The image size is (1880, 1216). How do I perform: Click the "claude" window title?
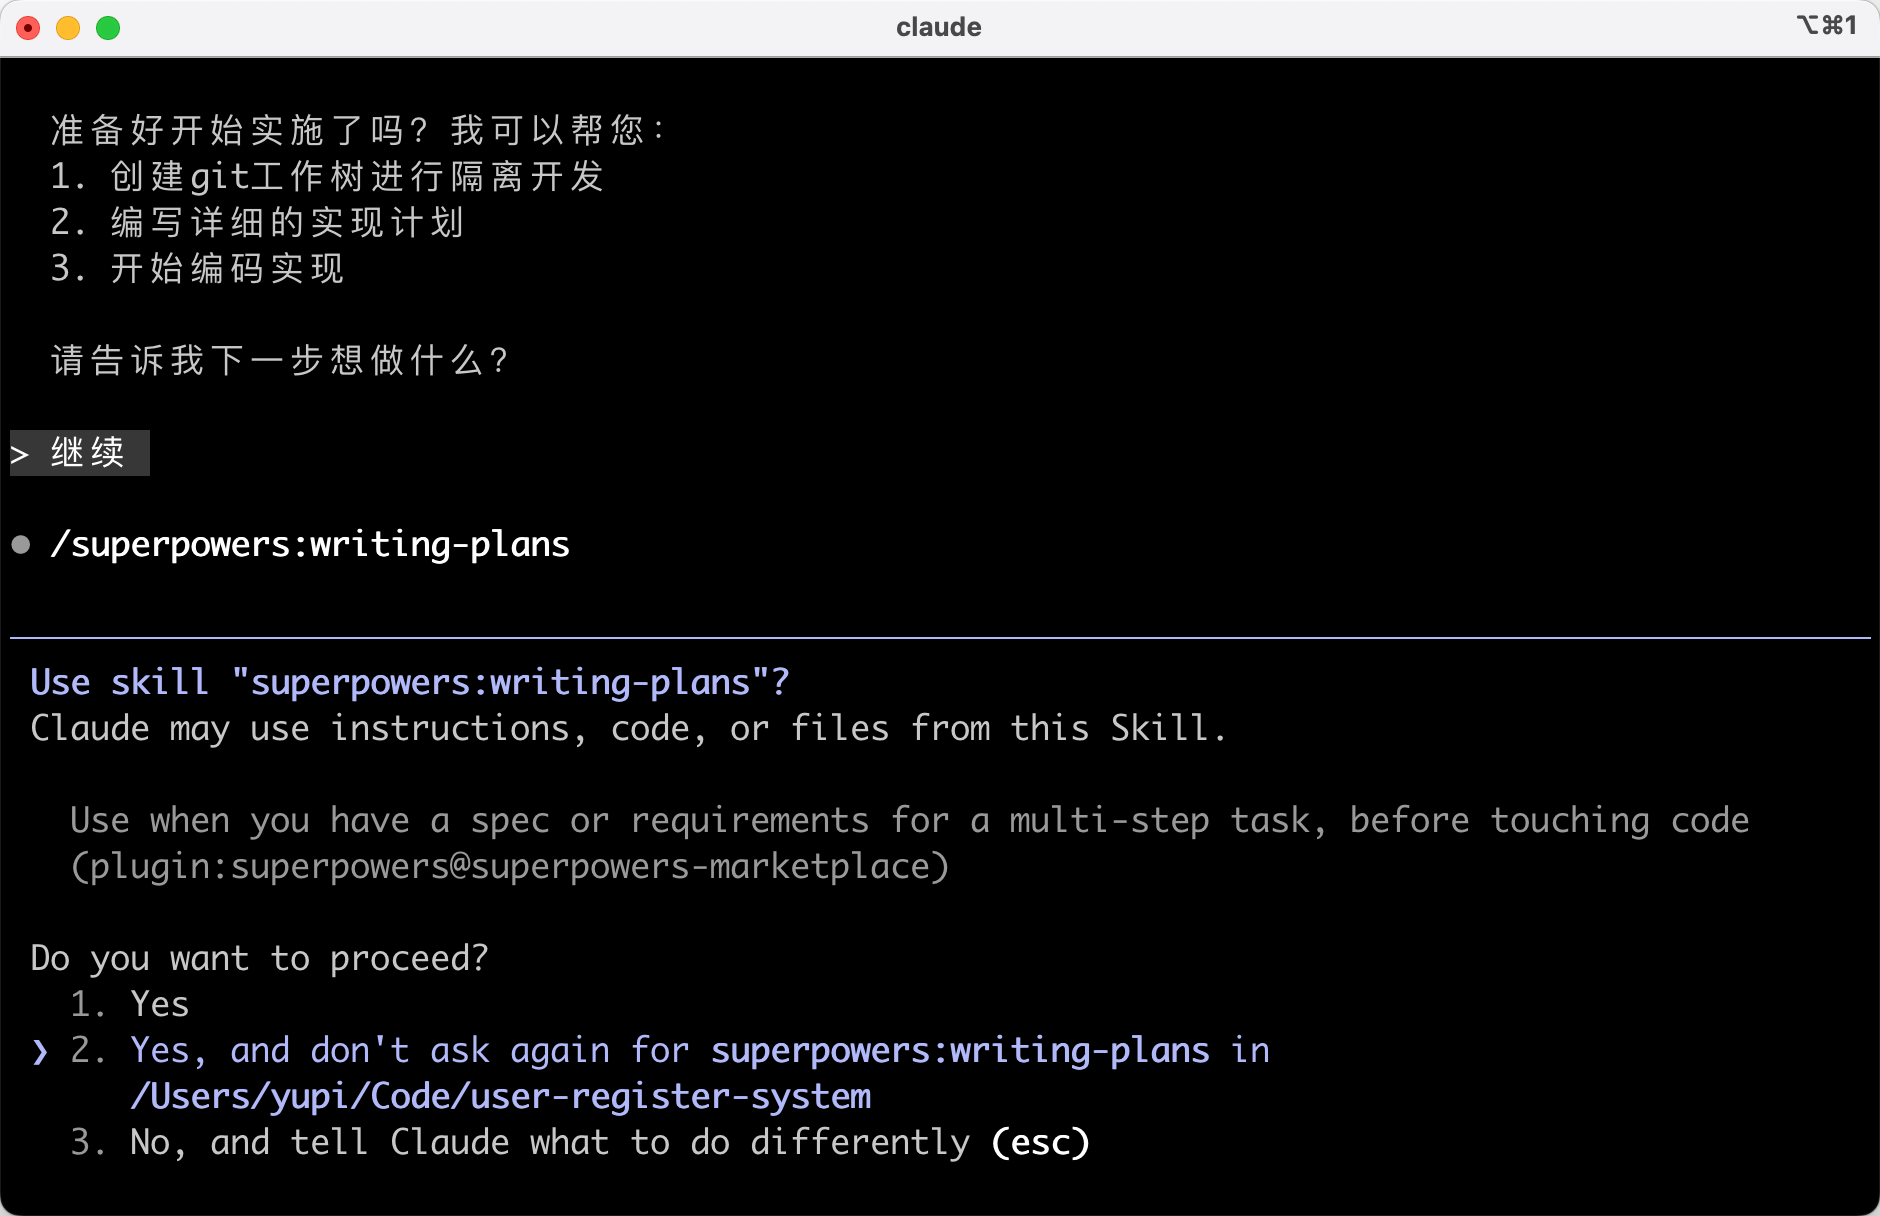coord(938,27)
